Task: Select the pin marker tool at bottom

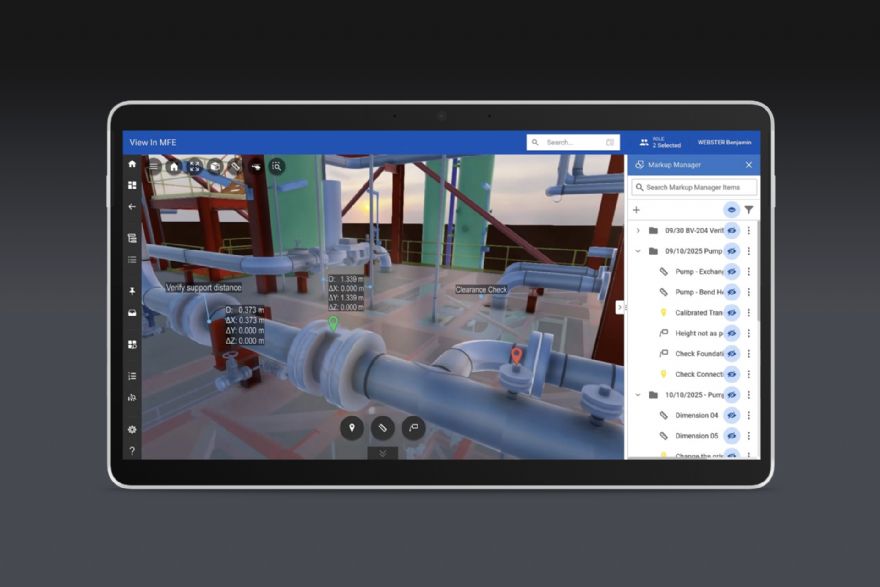Action: 351,428
